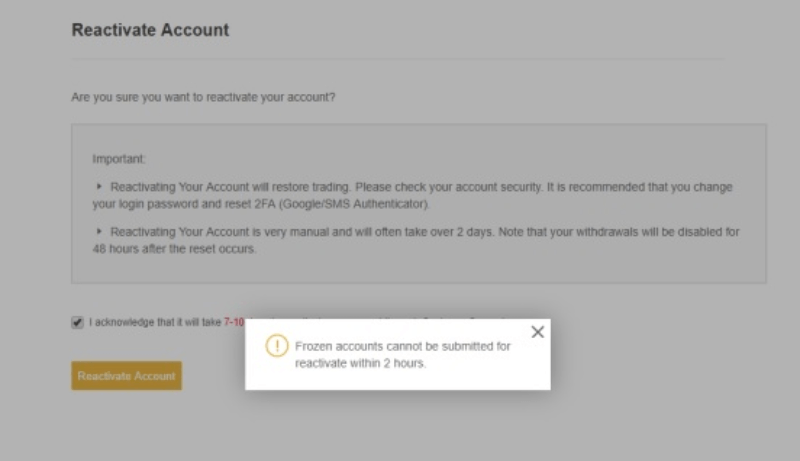Click 'reactivate within 2 hours' popup line
The width and height of the screenshot is (800, 461).
click(360, 363)
